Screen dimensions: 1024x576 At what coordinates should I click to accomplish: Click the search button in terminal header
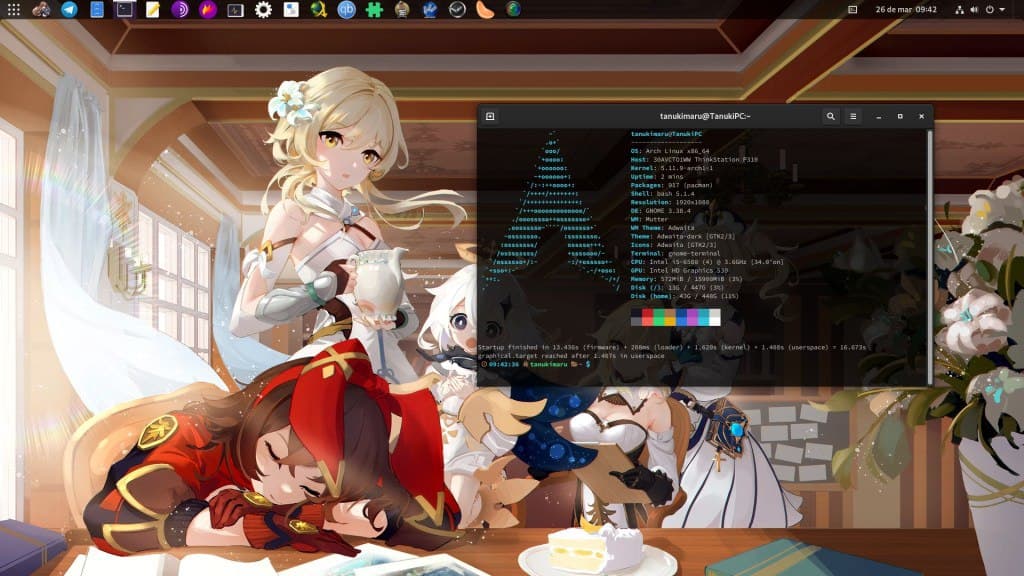coord(830,117)
